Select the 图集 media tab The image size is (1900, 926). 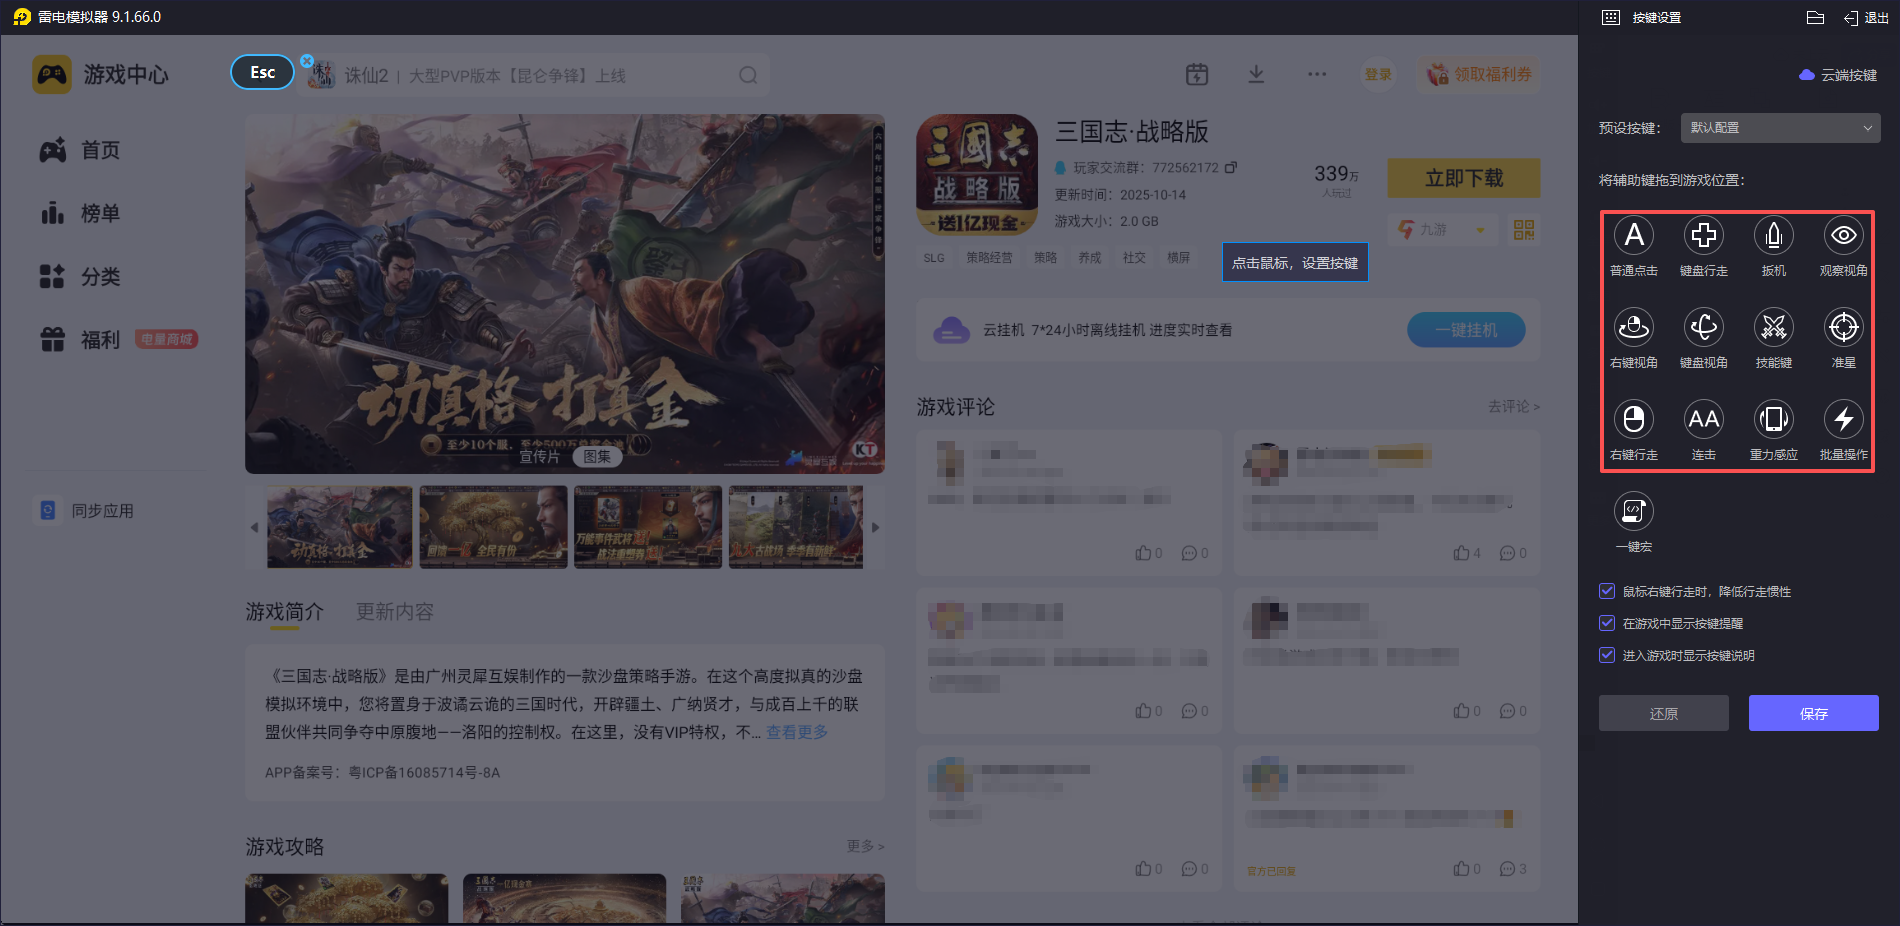click(x=597, y=456)
